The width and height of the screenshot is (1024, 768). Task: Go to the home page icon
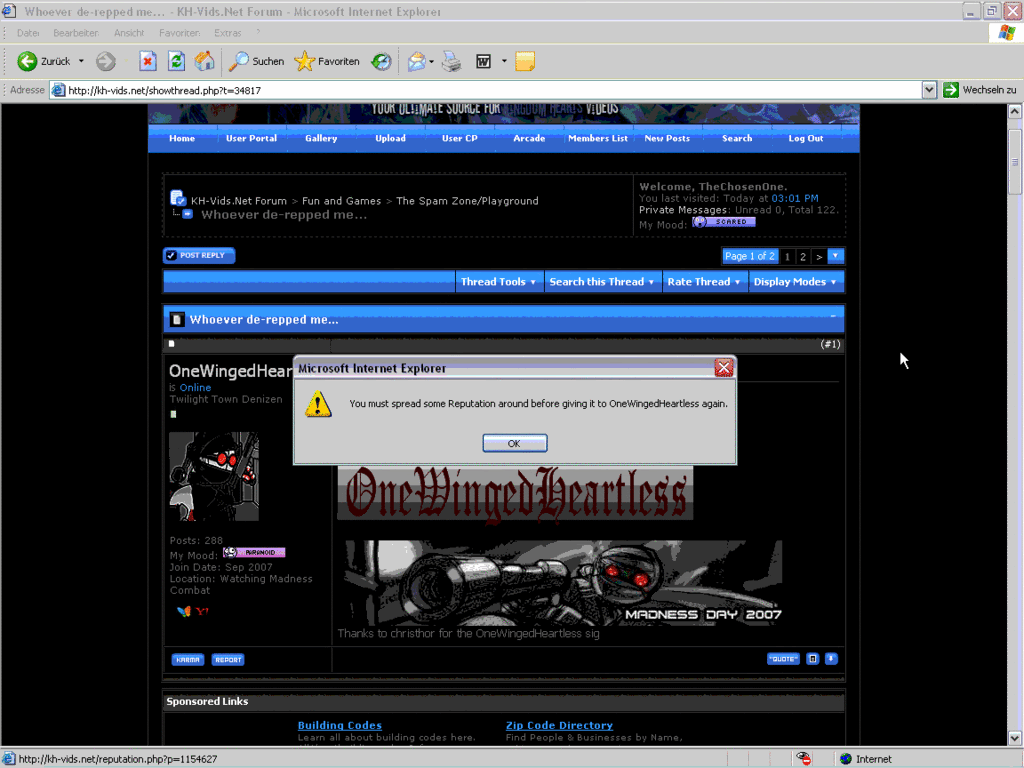(x=204, y=61)
